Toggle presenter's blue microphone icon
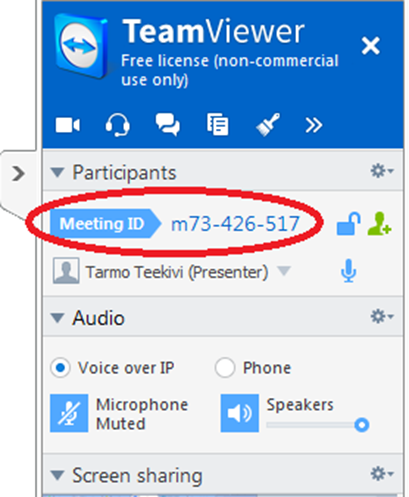Viewport: 409px width, 497px height. click(349, 270)
